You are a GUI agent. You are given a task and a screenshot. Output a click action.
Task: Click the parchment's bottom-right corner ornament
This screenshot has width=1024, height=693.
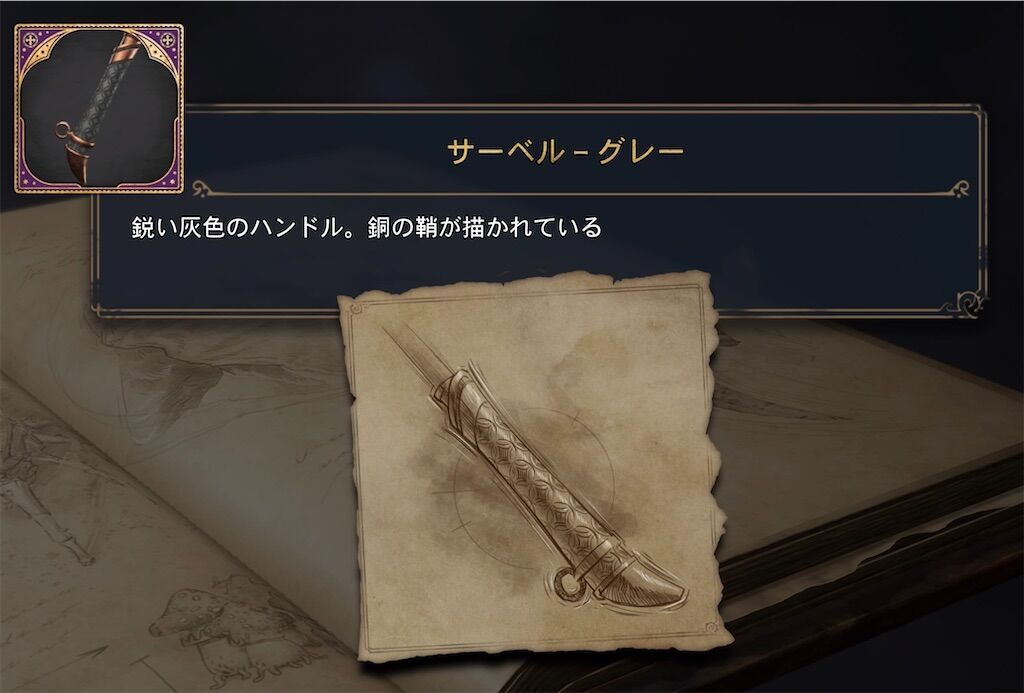pos(712,628)
